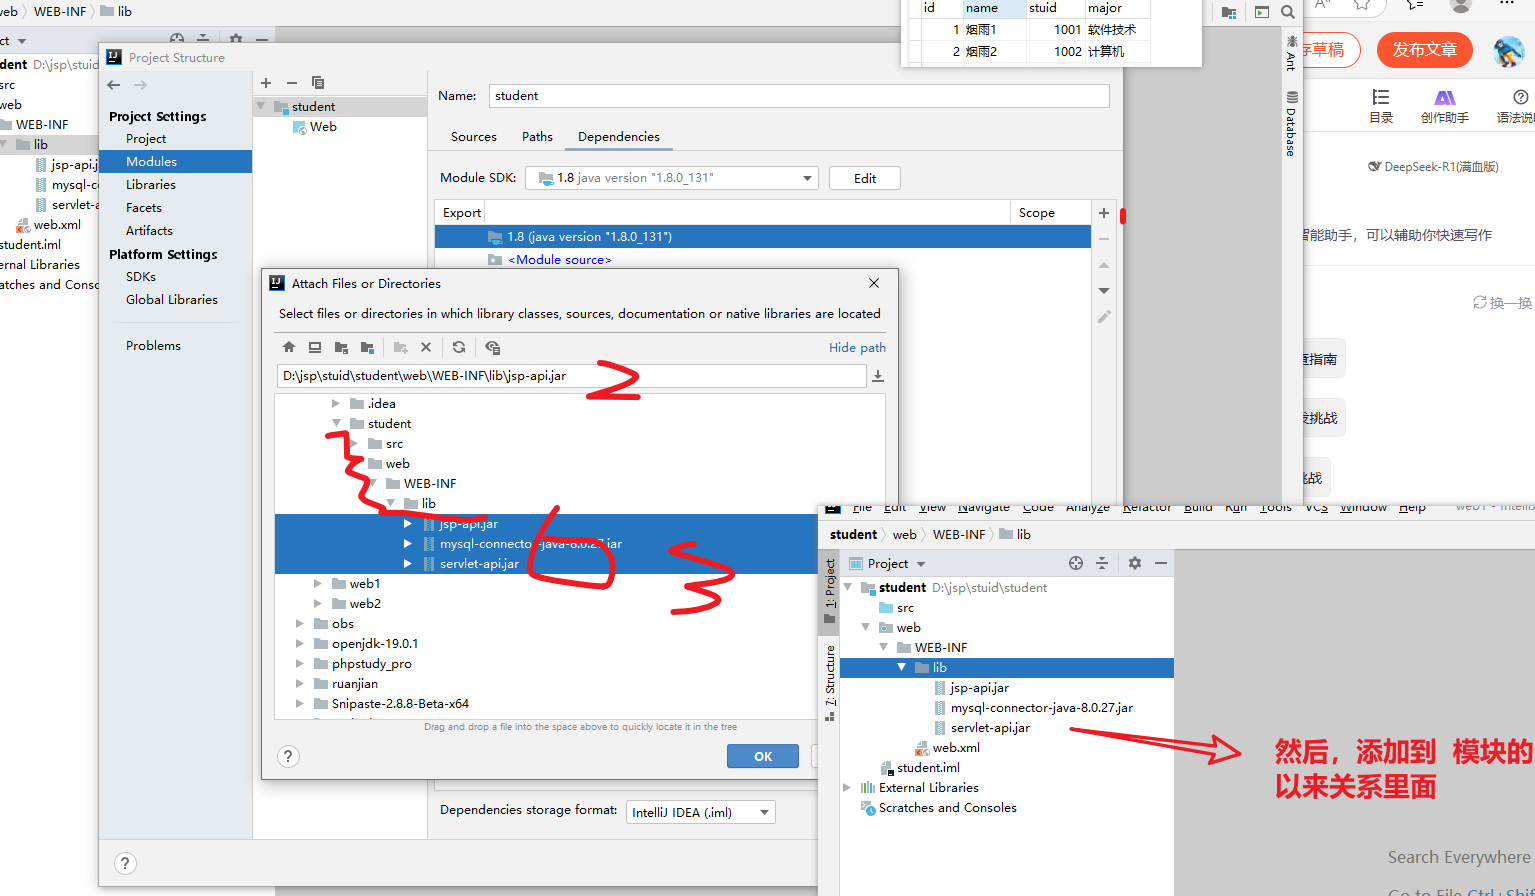Open help in Project Structure window bottom
Viewport: 1535px width, 896px height.
[x=124, y=863]
